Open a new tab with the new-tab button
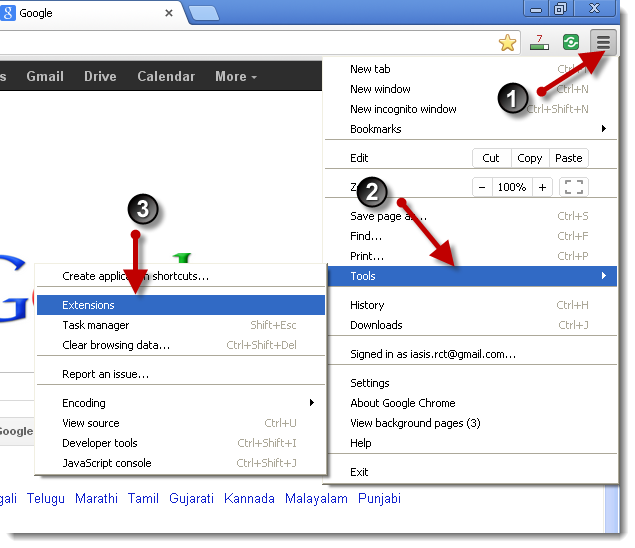Viewport: 635px width, 548px height. tap(204, 13)
